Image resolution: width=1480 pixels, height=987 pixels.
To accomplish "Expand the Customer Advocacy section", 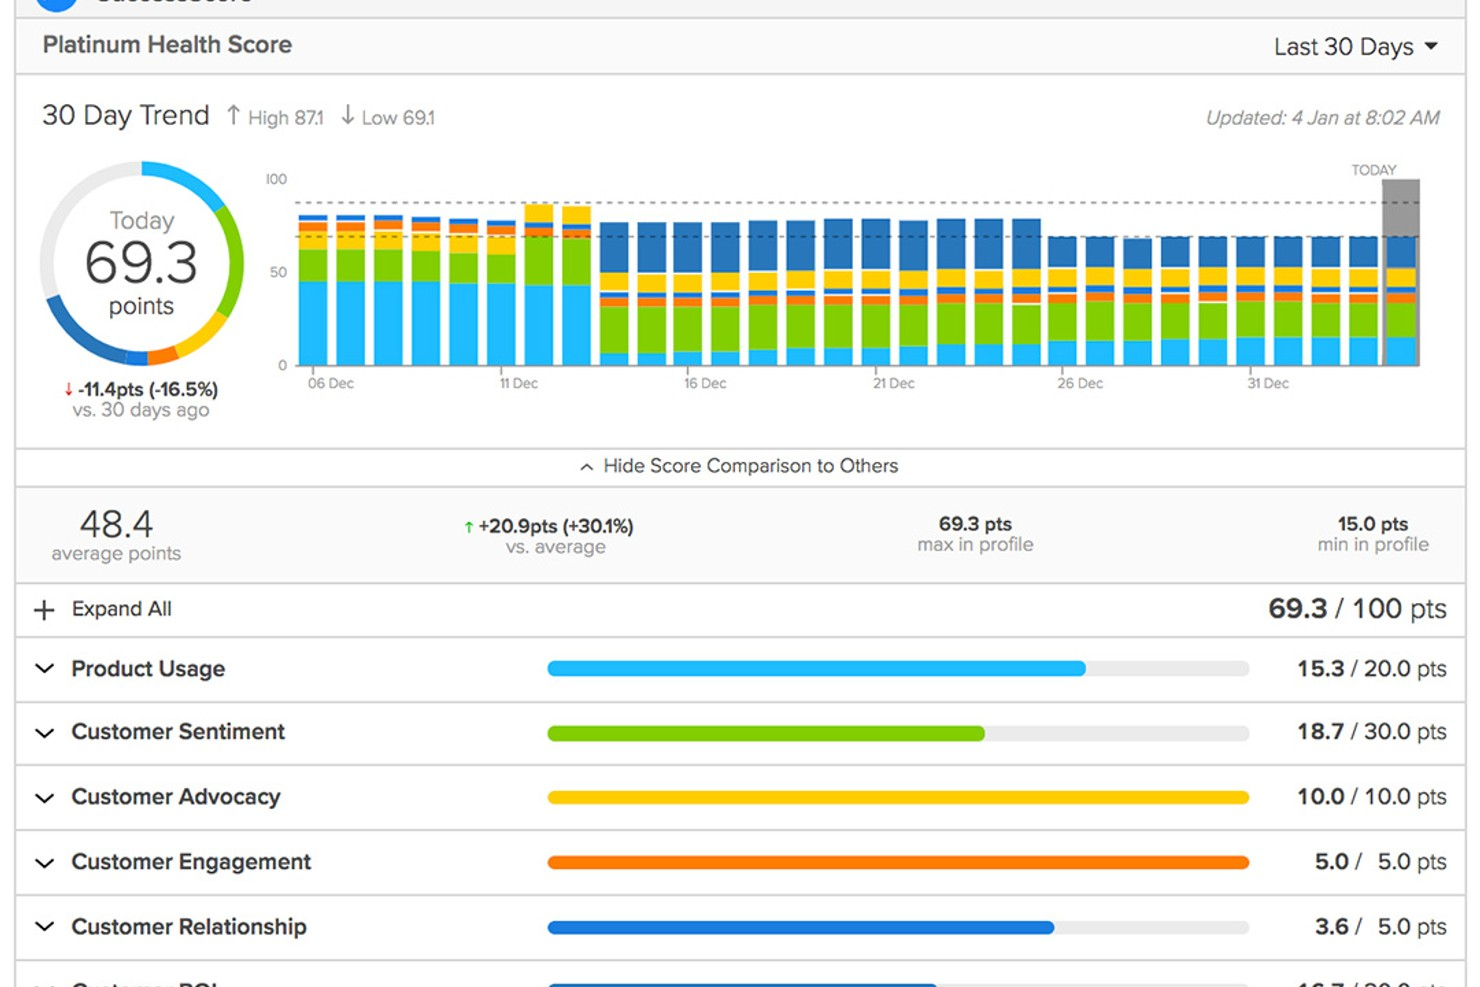I will point(42,797).
